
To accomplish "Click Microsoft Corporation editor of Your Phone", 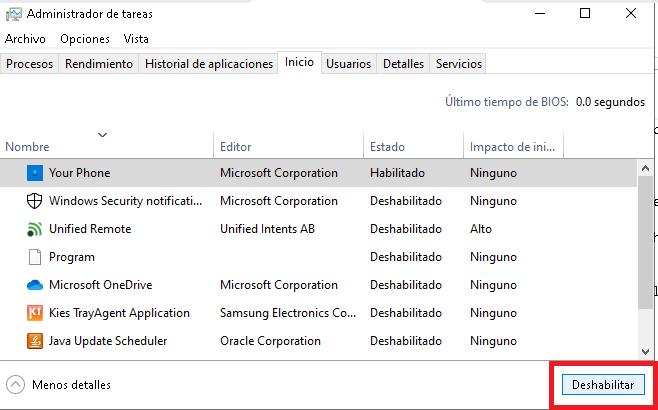I will pos(279,173).
